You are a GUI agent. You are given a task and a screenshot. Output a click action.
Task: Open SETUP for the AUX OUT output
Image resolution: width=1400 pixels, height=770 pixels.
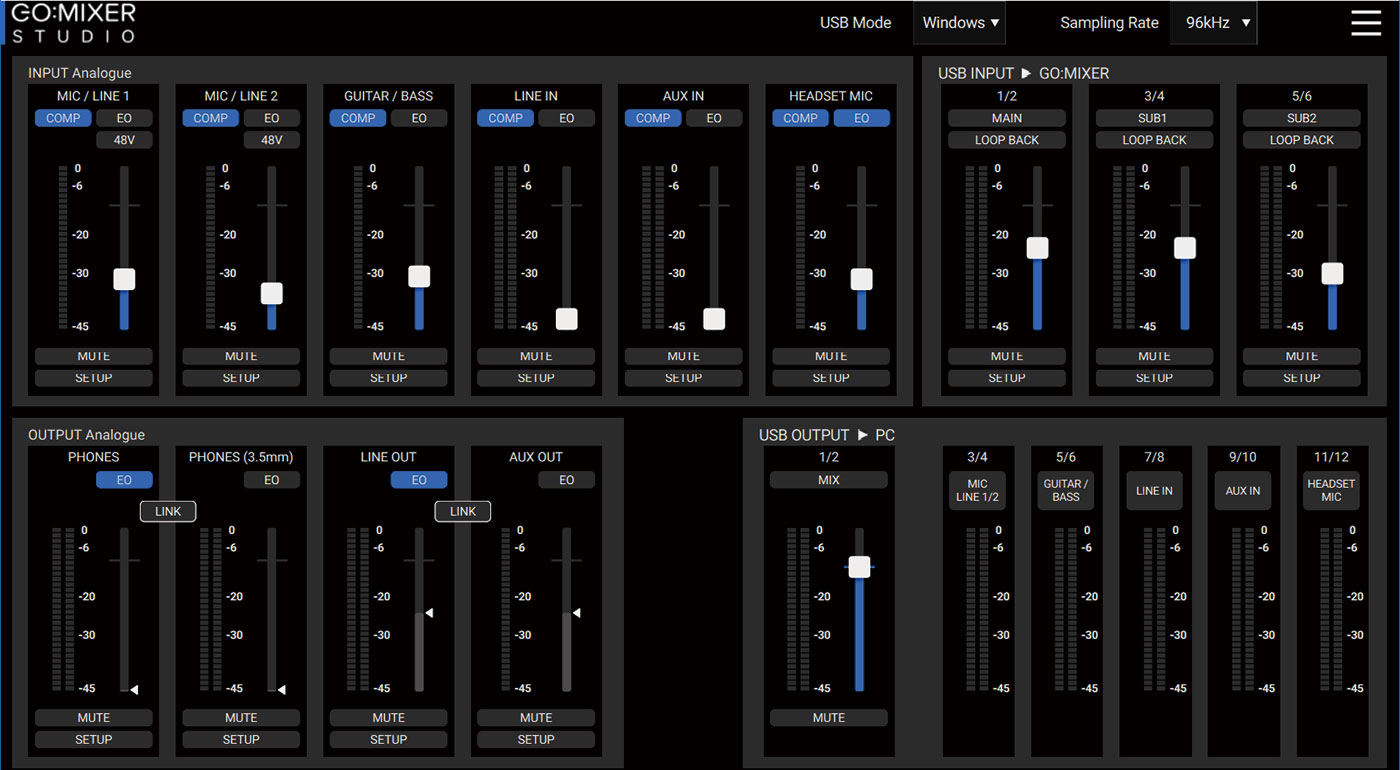point(536,740)
